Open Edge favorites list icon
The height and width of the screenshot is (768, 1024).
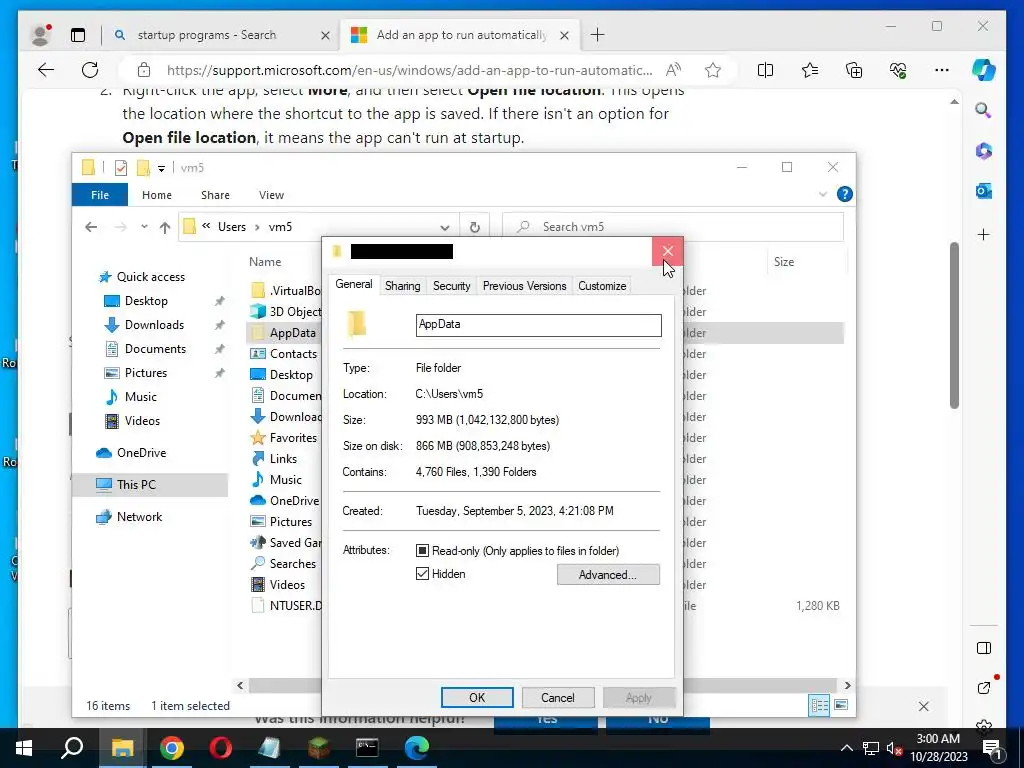810,70
